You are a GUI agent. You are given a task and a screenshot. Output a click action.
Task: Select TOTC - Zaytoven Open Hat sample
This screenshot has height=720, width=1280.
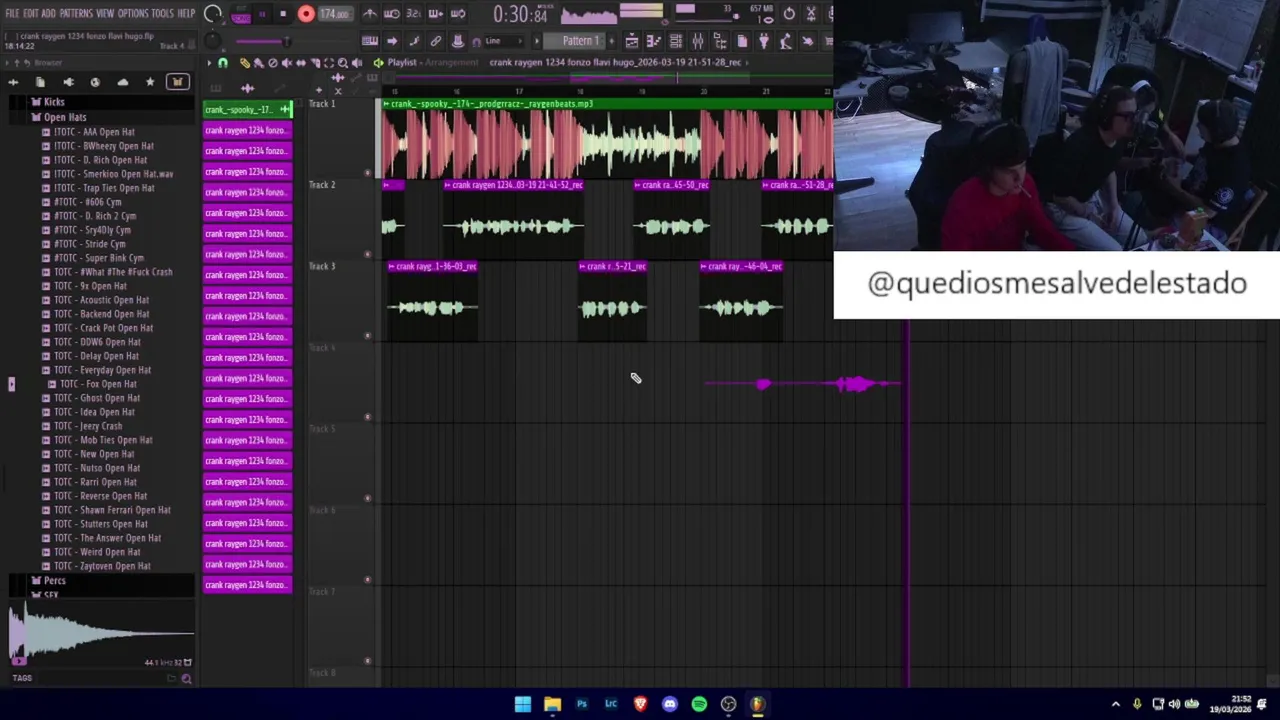click(96, 566)
